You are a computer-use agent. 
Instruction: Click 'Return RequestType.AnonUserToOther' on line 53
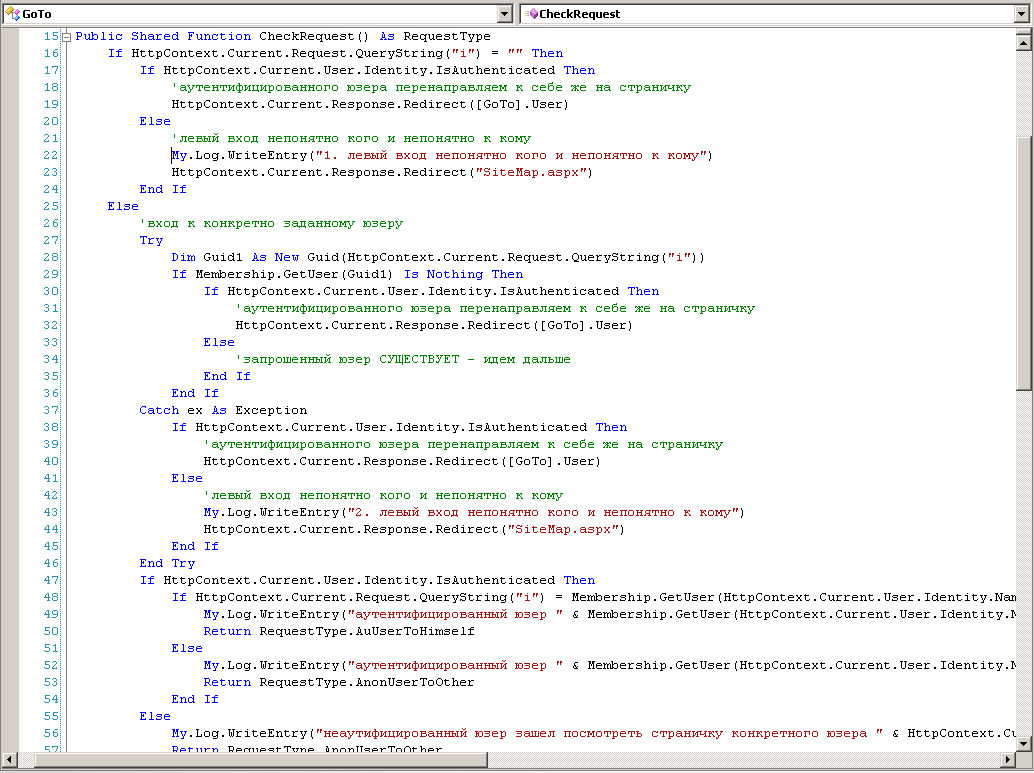[x=339, y=683]
